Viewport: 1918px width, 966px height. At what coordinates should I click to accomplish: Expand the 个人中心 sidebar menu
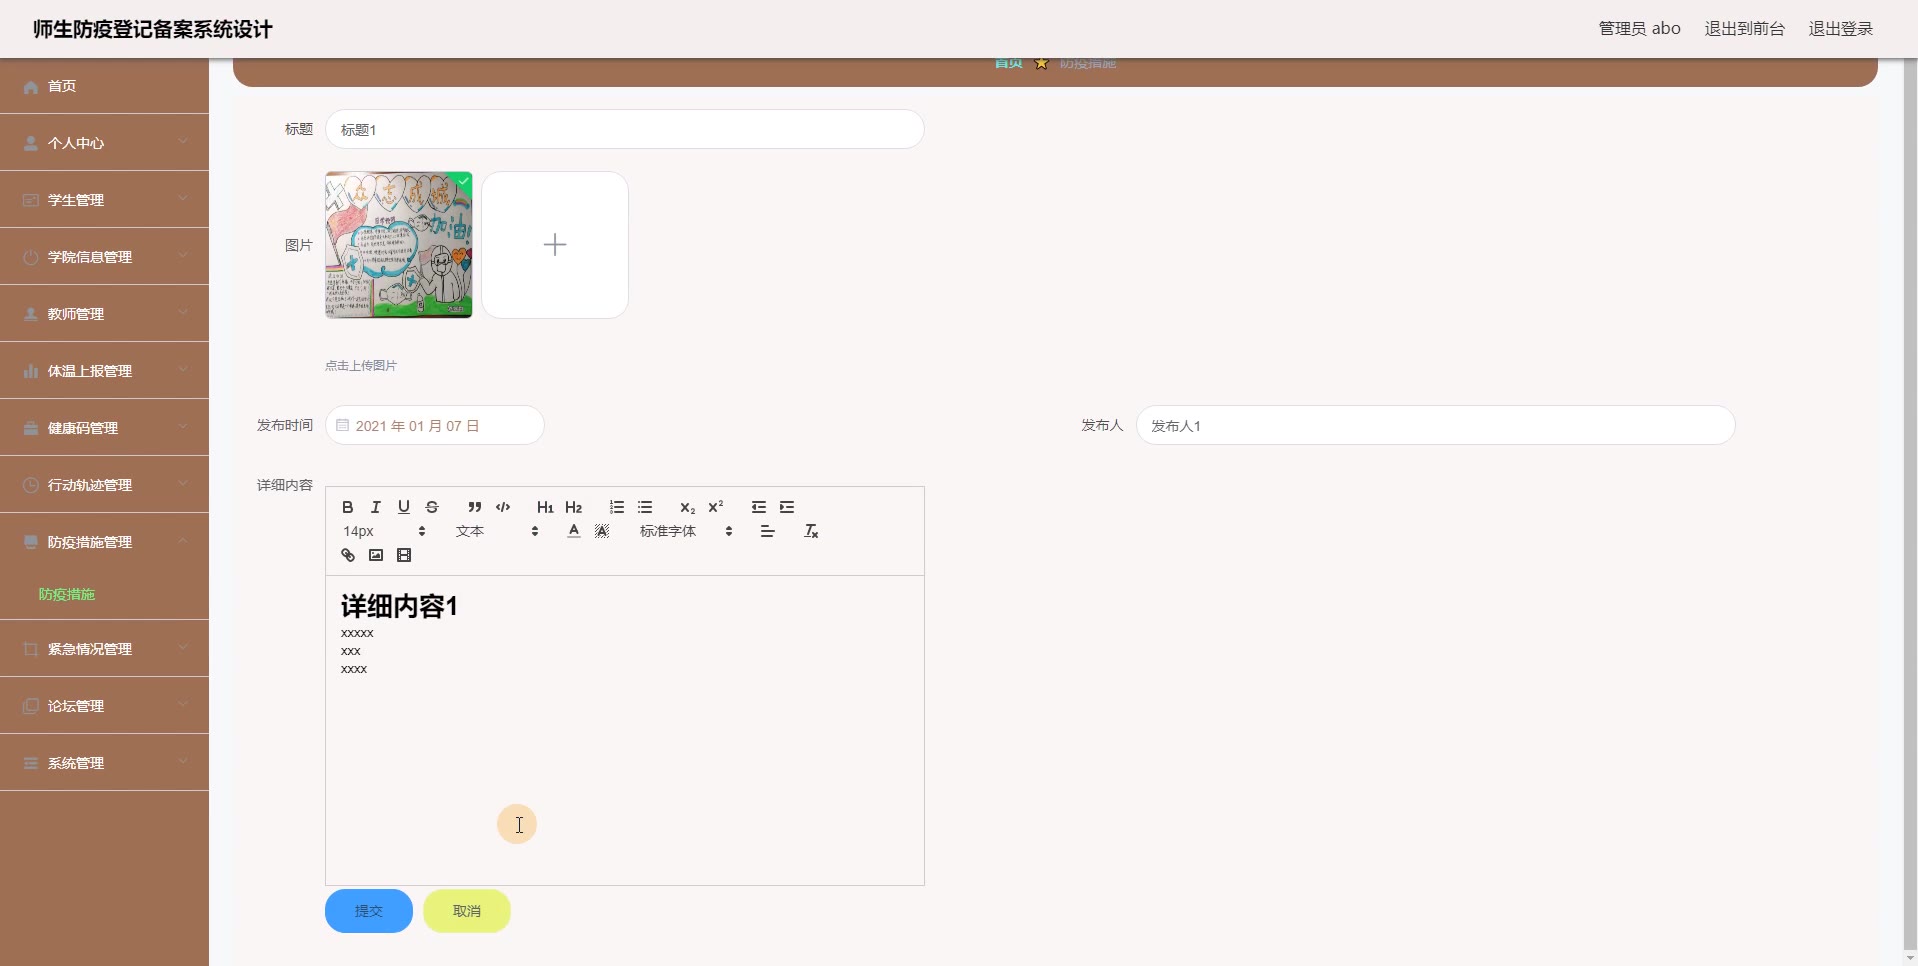[x=104, y=143]
